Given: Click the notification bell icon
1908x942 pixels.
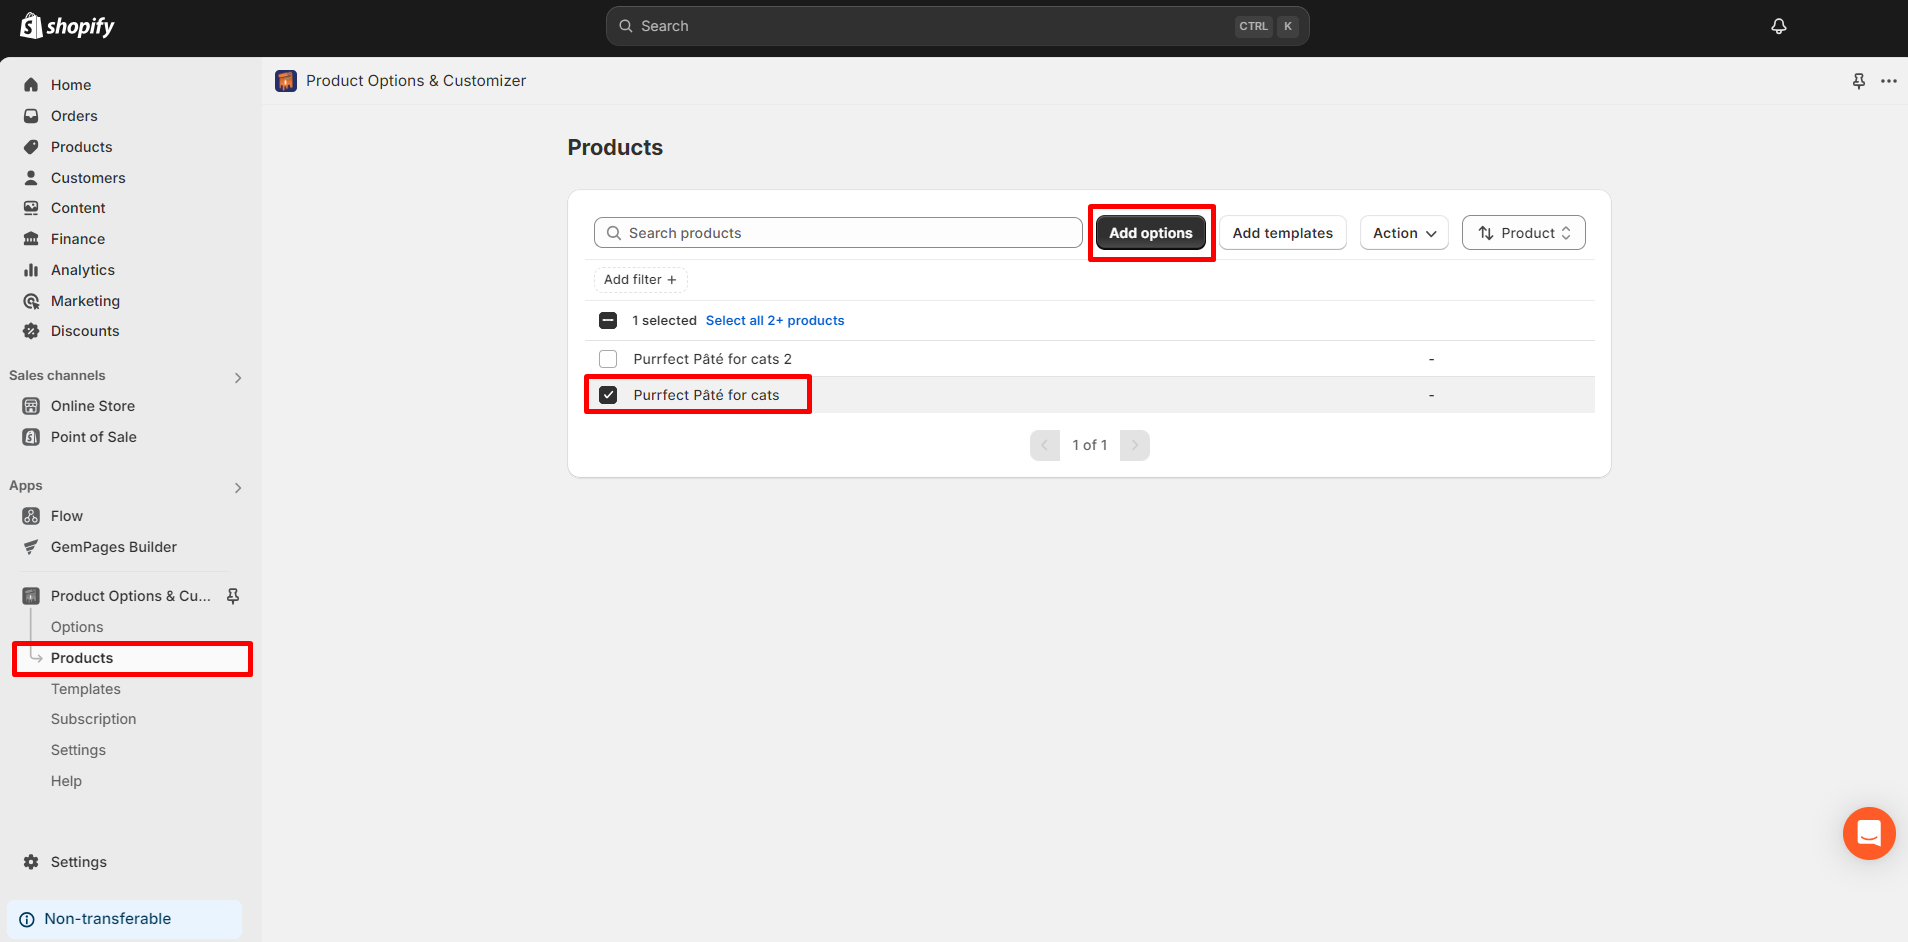Looking at the screenshot, I should point(1778,26).
